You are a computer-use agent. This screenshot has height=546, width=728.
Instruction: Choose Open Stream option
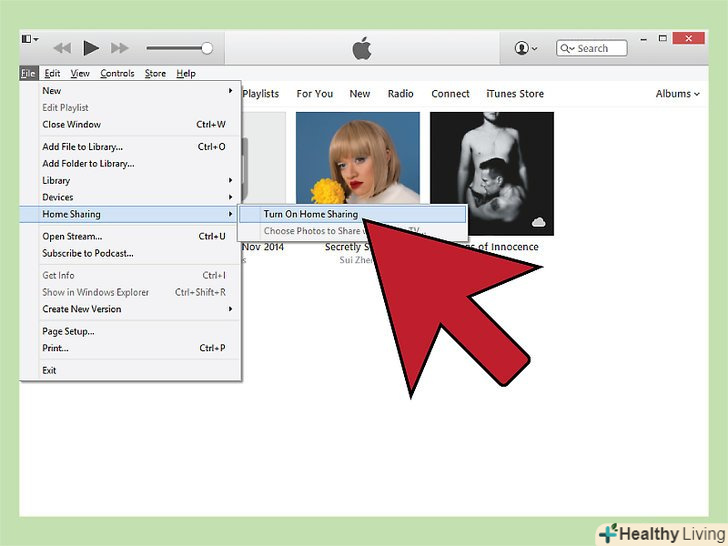tap(130, 236)
